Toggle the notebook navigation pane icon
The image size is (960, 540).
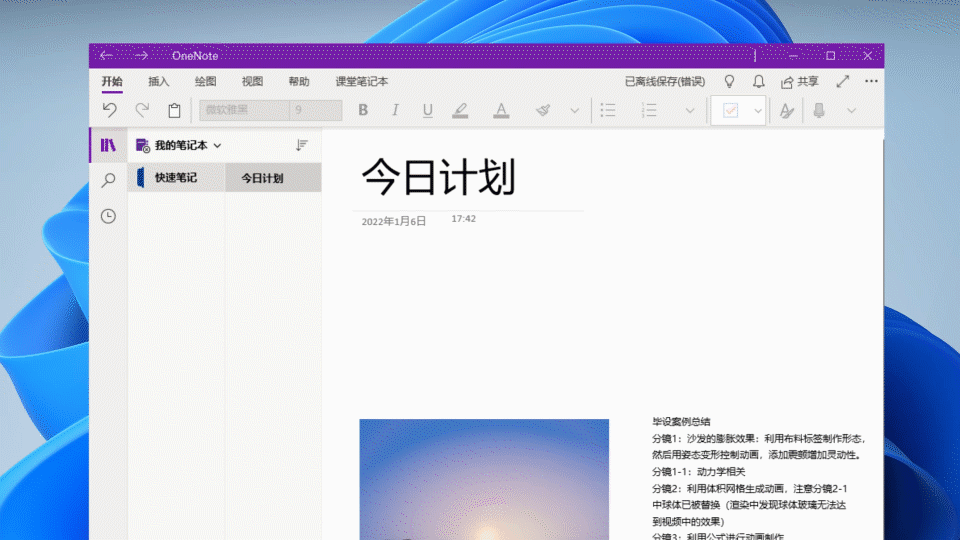(x=108, y=145)
